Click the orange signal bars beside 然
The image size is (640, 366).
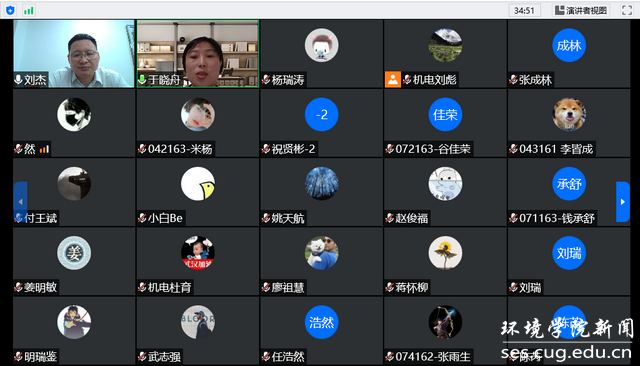(x=44, y=149)
